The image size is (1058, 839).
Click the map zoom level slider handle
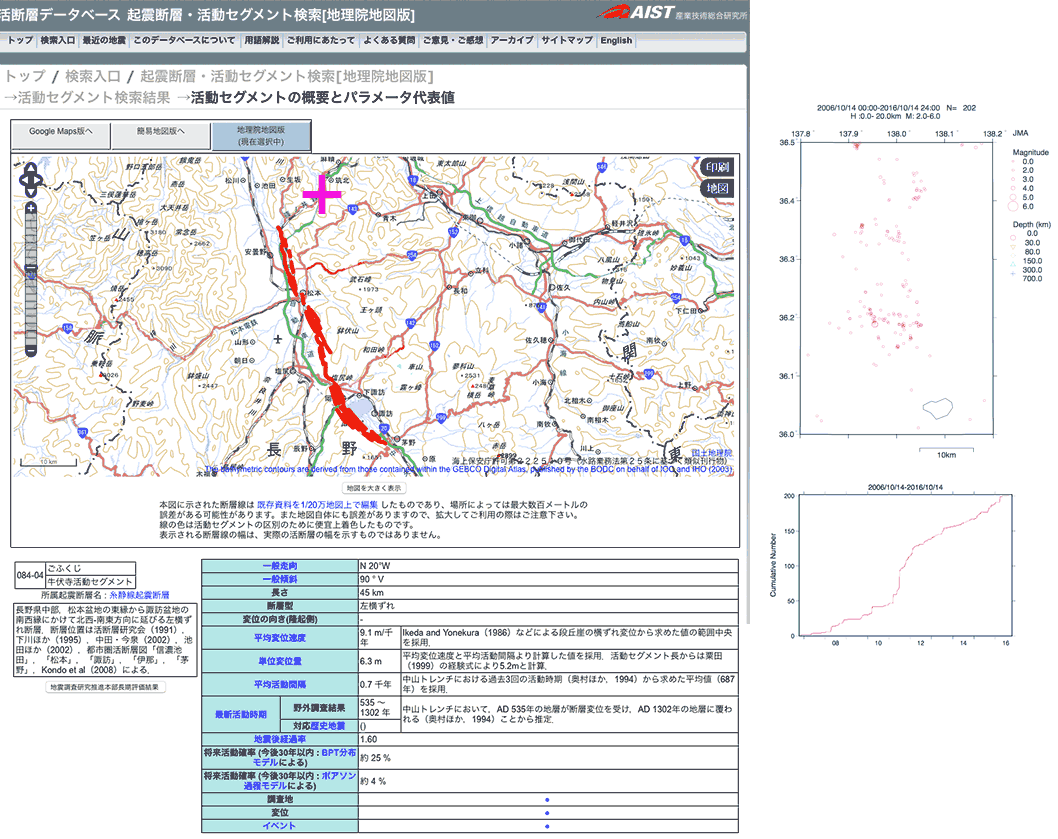[31, 268]
